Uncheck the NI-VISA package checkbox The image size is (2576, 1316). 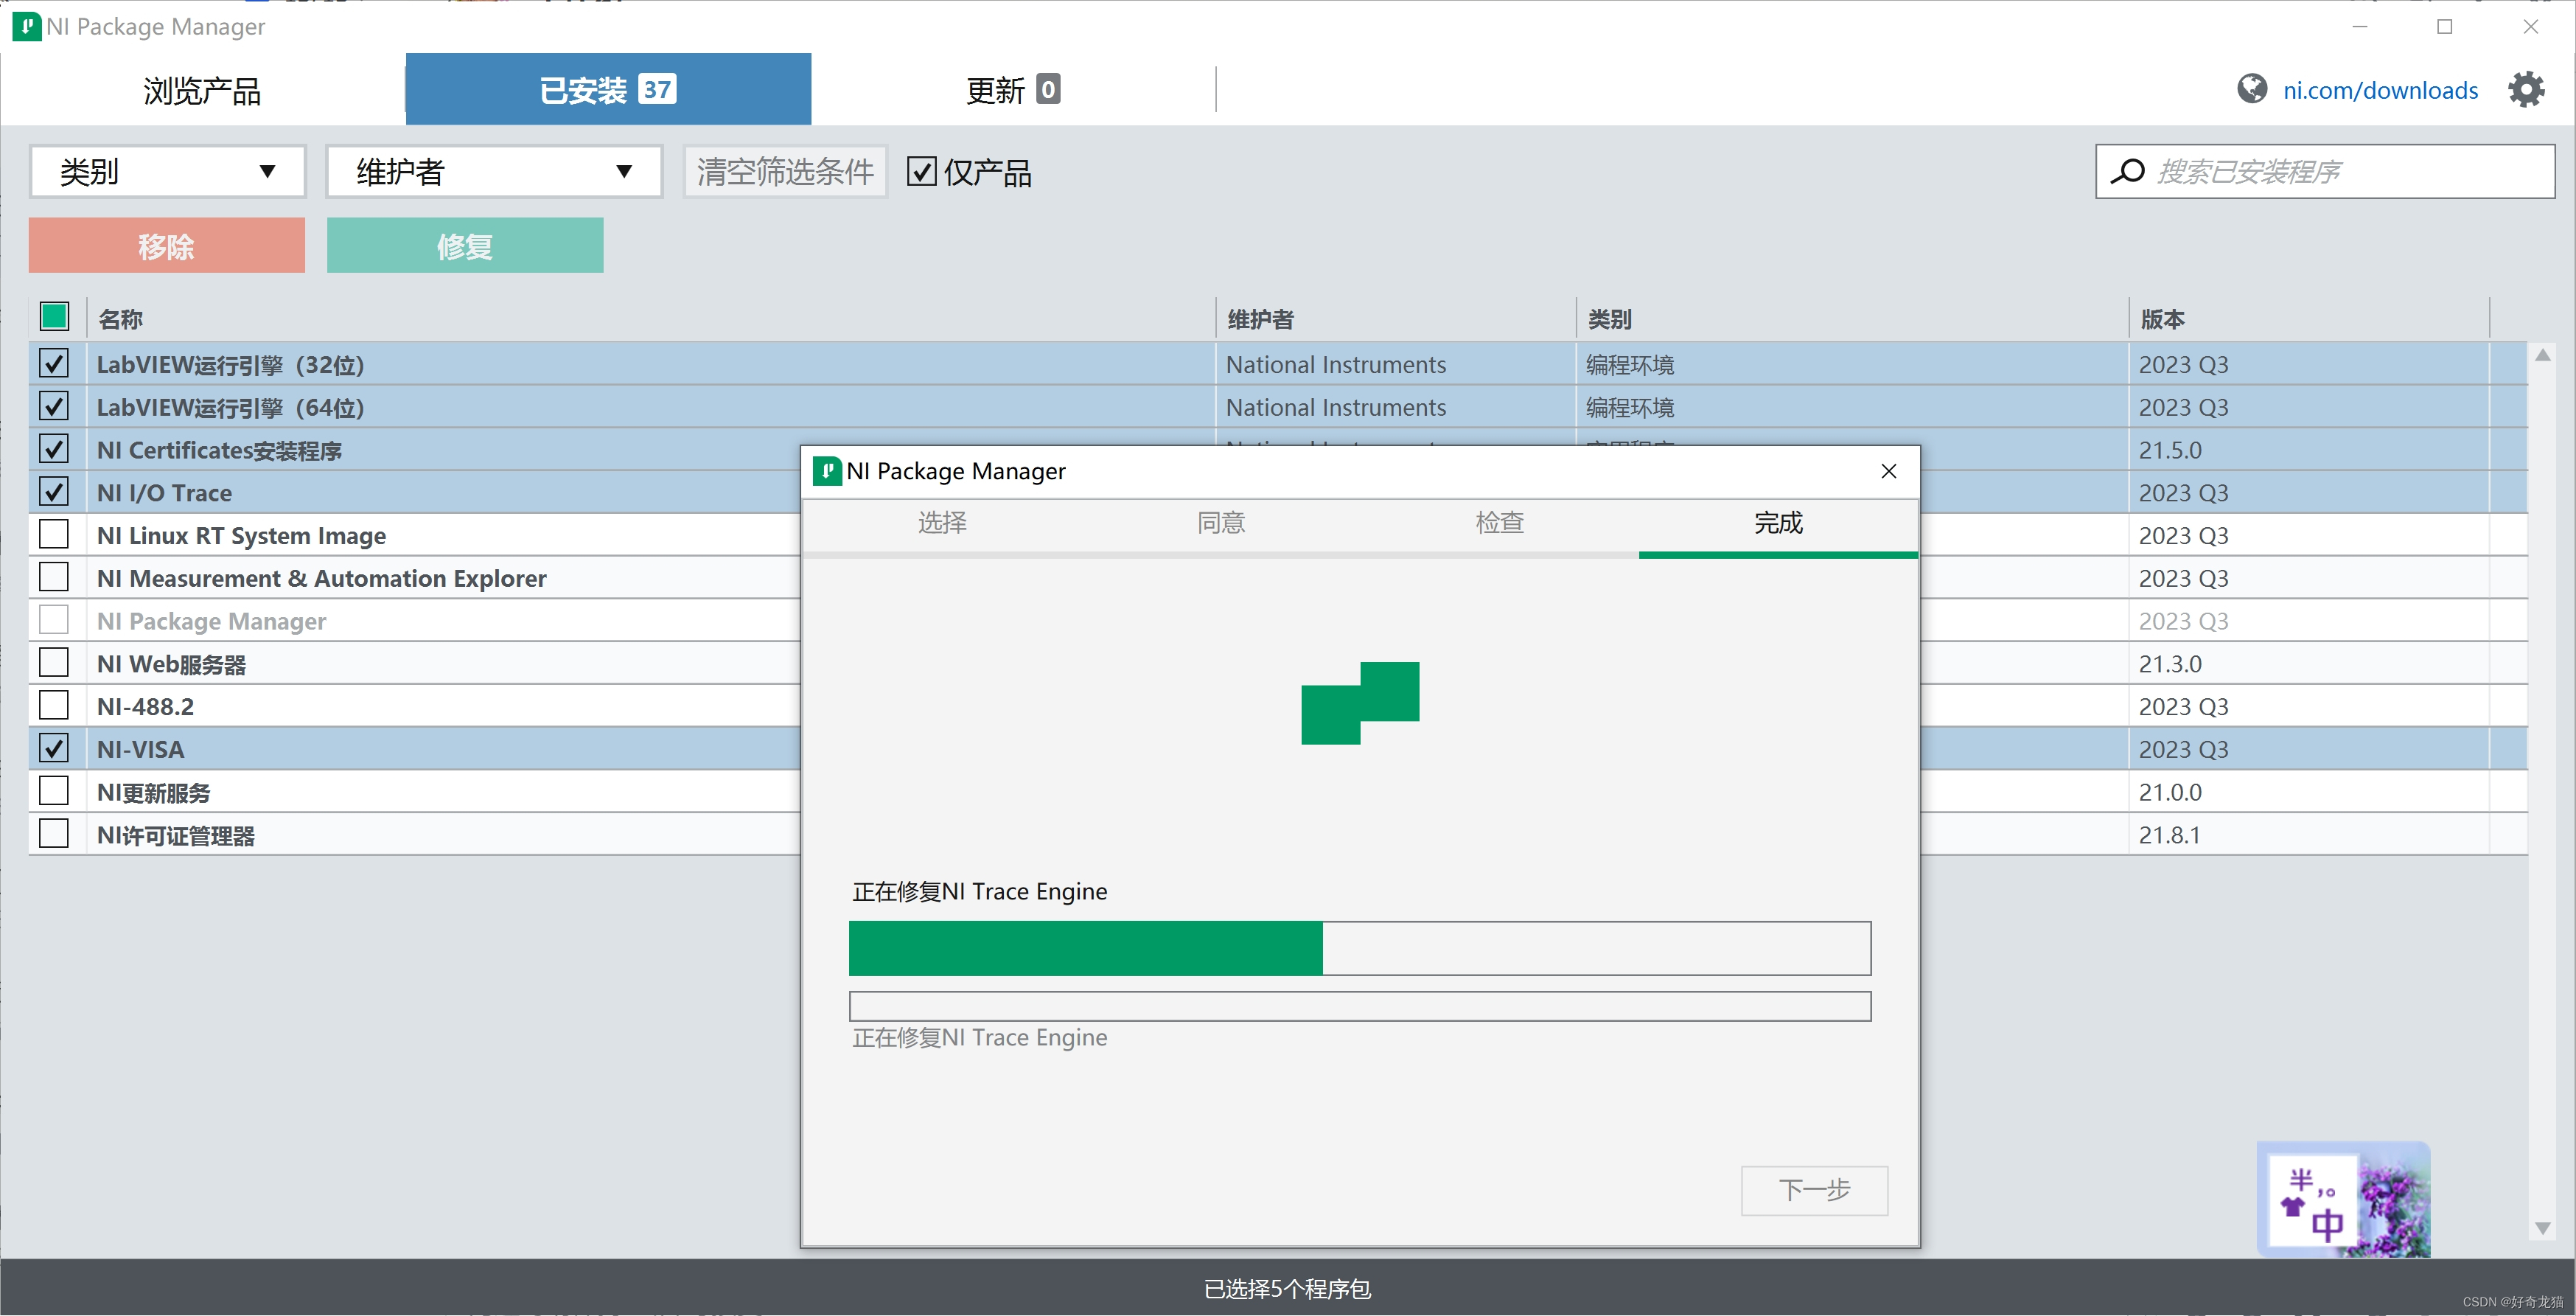click(54, 748)
